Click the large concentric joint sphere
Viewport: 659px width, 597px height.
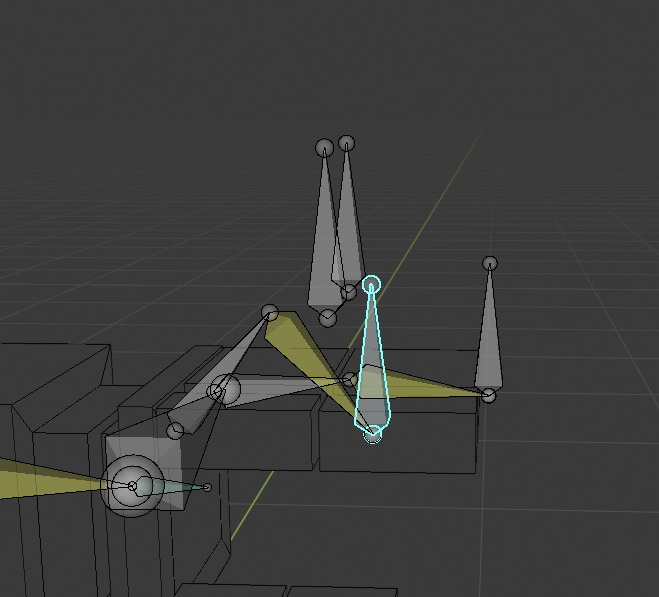pos(132,486)
